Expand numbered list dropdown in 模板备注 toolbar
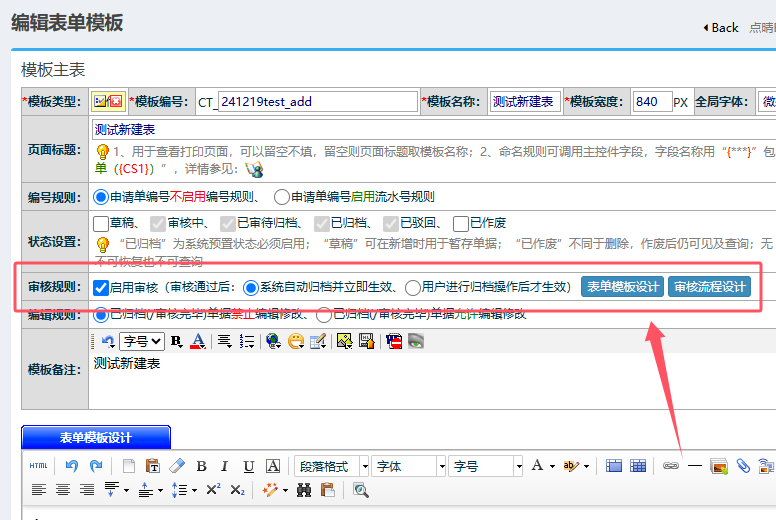The height and width of the screenshot is (520, 776). click(246, 341)
